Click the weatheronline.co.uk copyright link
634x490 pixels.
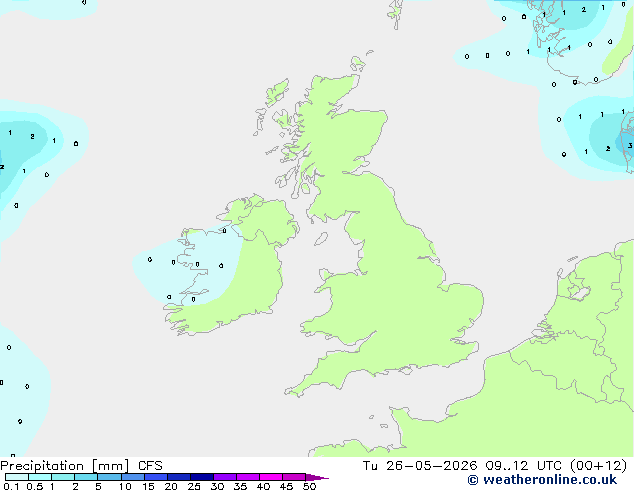point(542,480)
